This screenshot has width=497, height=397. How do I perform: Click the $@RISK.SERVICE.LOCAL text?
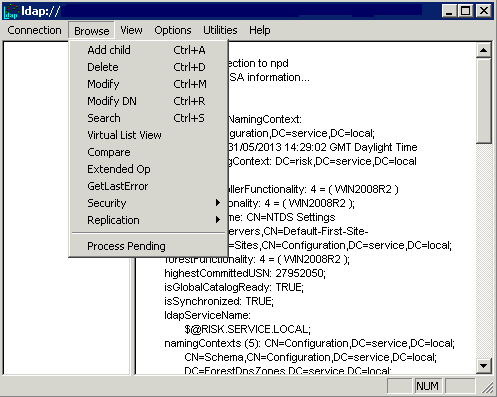click(247, 329)
